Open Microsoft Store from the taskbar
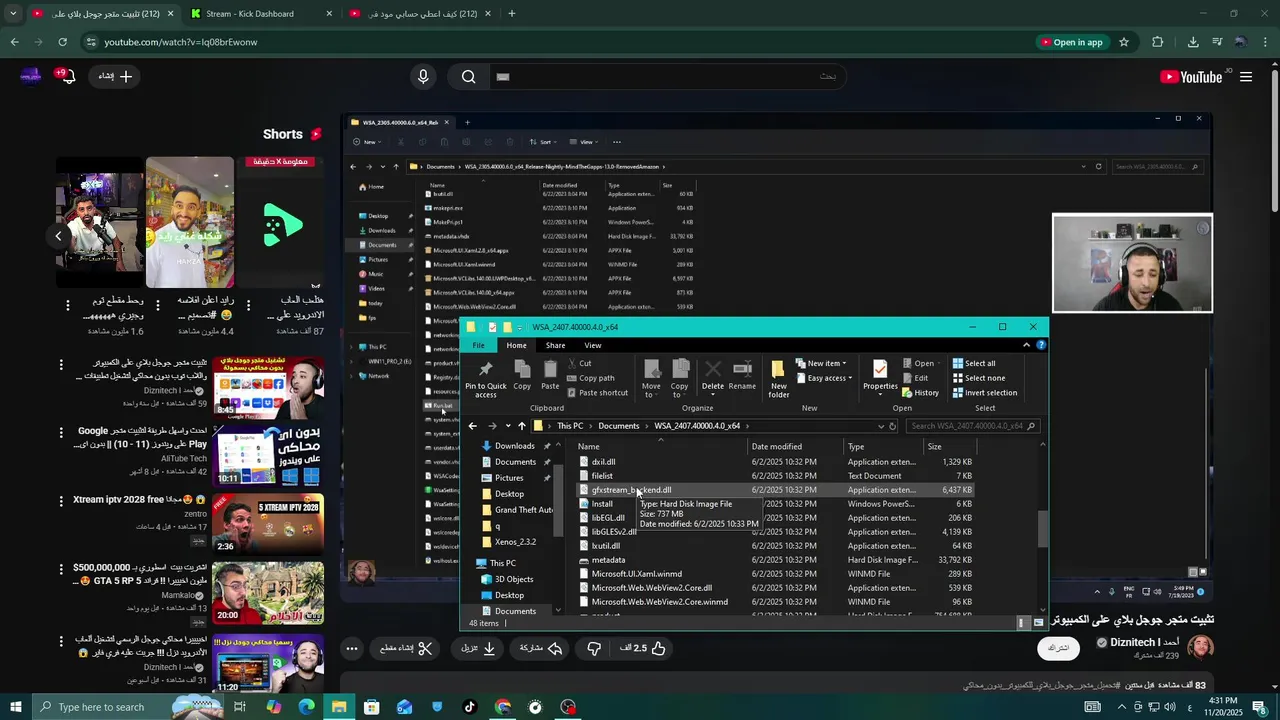 (x=372, y=707)
